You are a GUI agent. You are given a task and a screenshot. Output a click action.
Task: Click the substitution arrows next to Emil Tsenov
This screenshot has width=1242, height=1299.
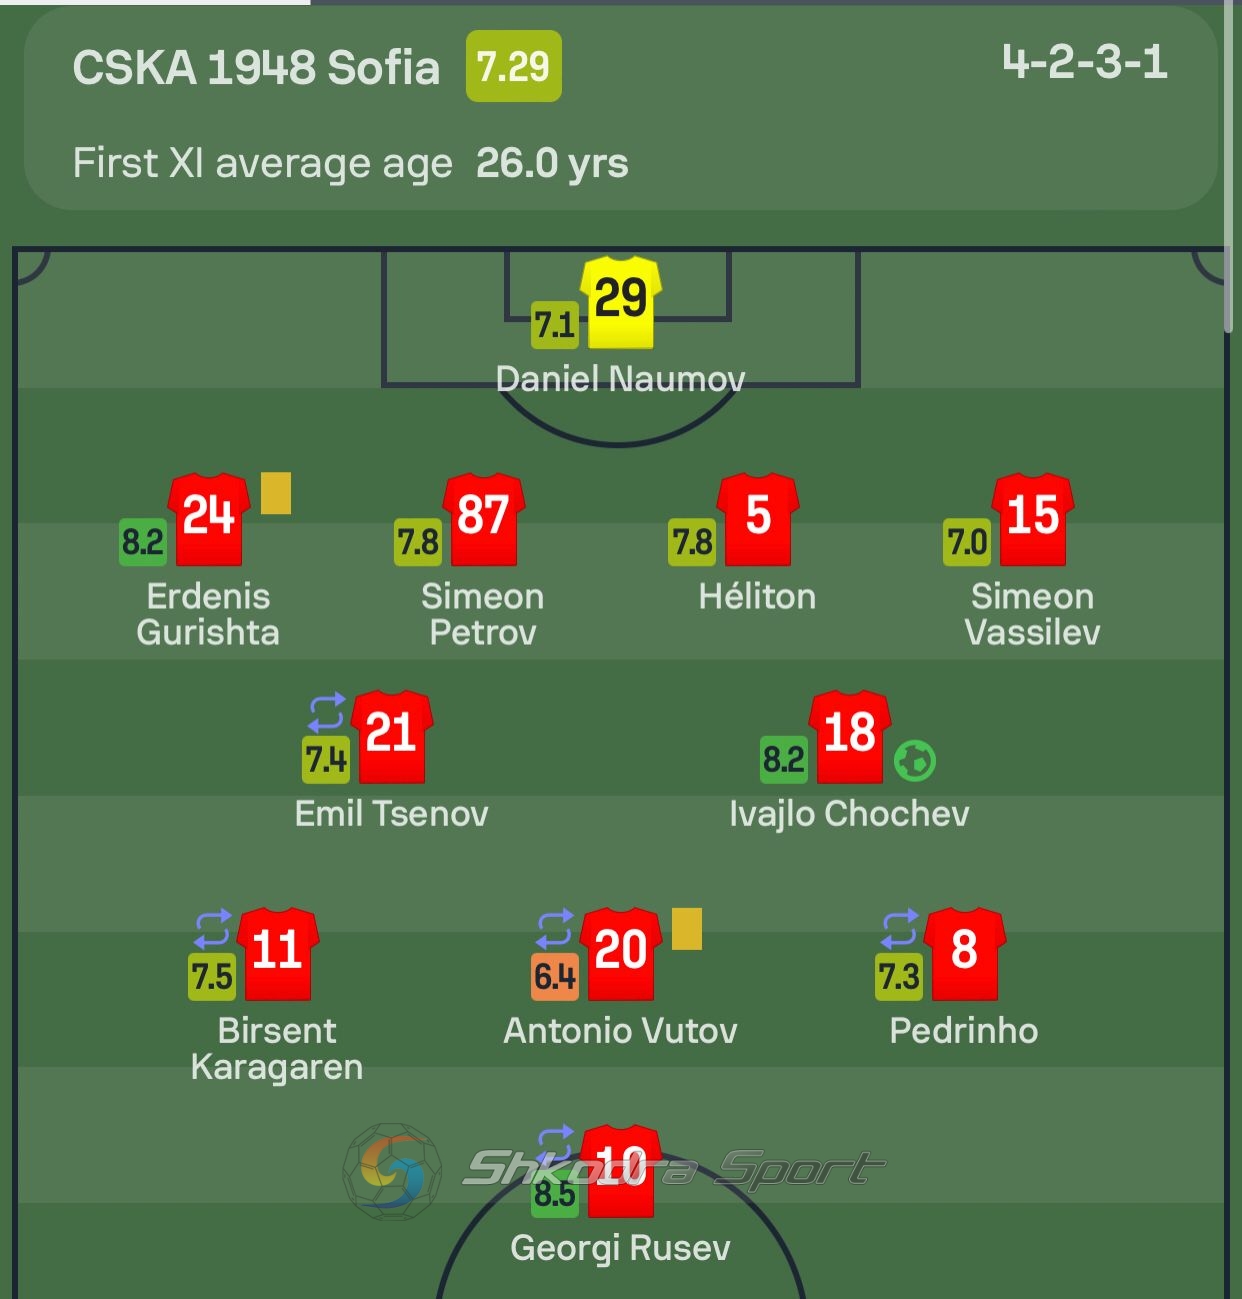[x=326, y=713]
